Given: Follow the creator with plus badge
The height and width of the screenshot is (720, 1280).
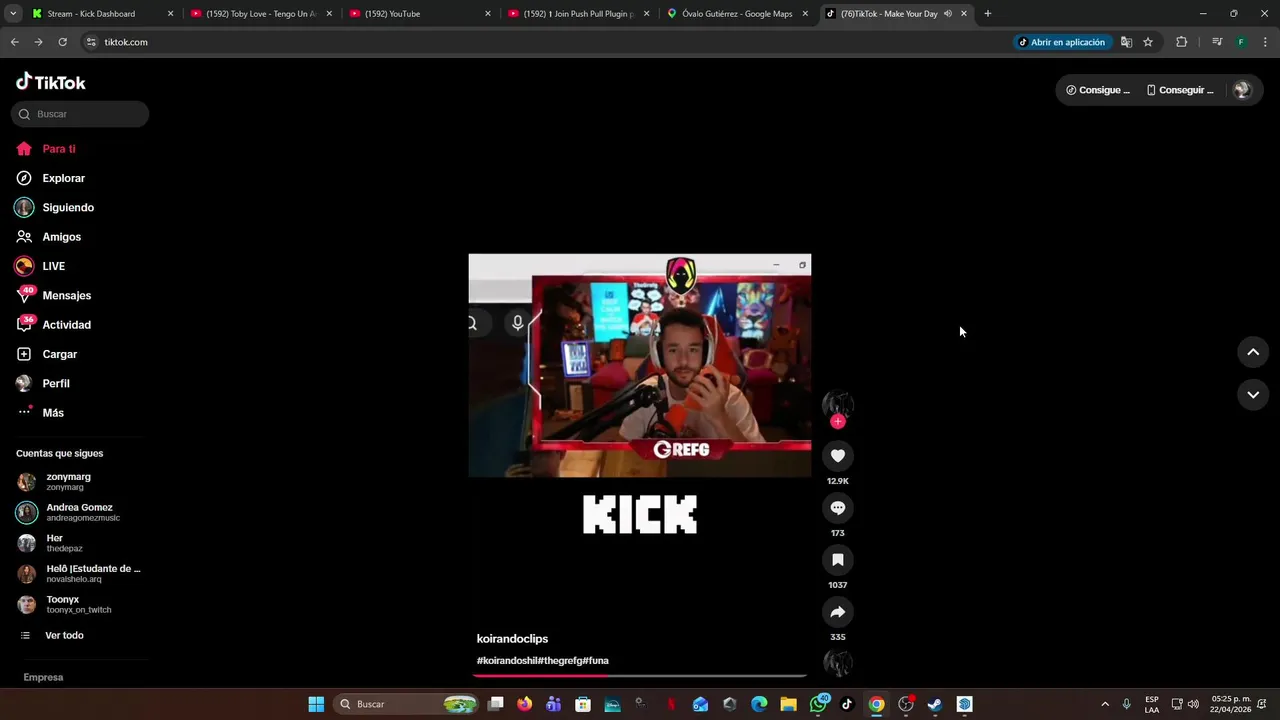Looking at the screenshot, I should coord(838,422).
